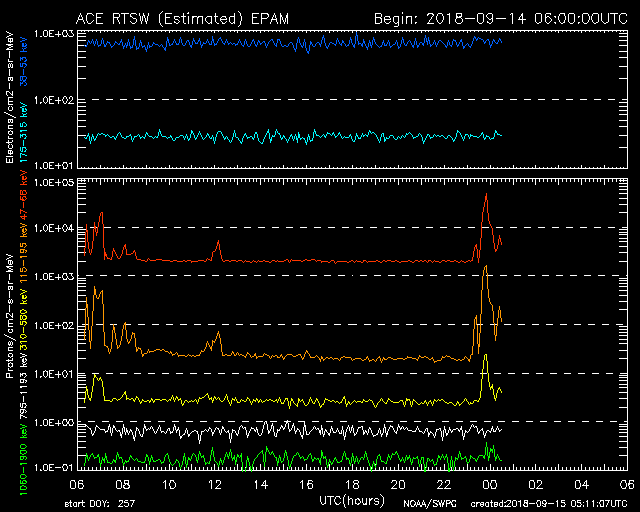Click the 12 hour tick on the x-axis
This screenshot has width=640, height=512.
[216, 485]
